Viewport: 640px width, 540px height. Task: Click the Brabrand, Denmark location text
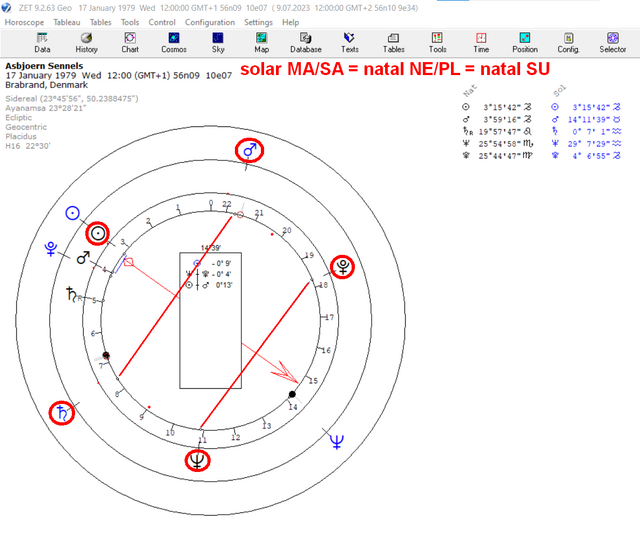coord(47,85)
